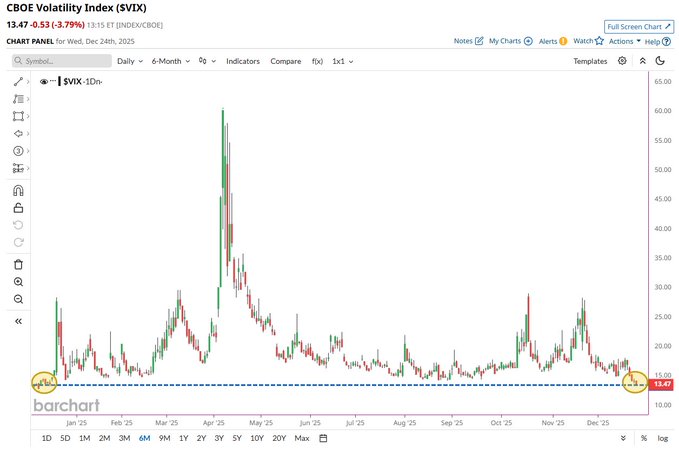
Task: Select the trend line drawing tool
Action: click(18, 81)
